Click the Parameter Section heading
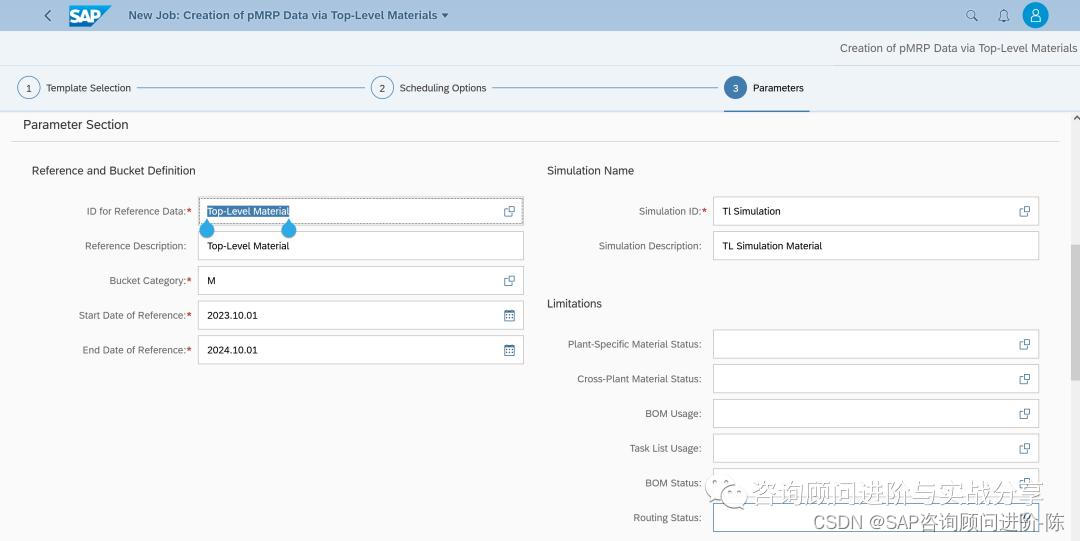 click(76, 125)
